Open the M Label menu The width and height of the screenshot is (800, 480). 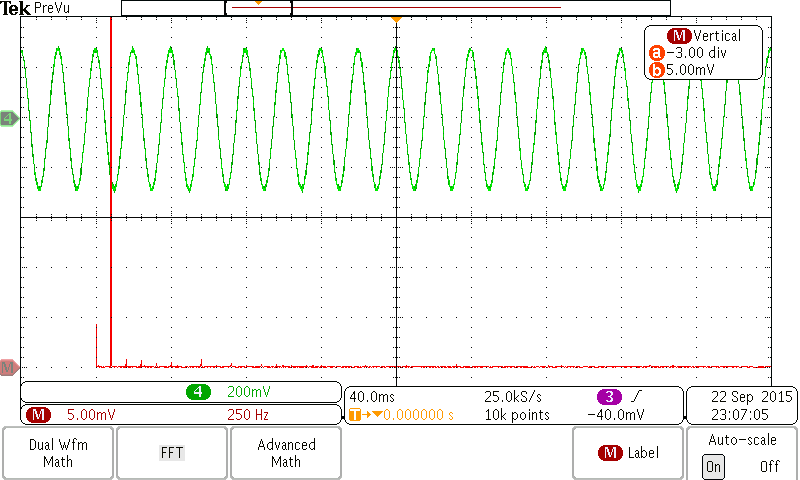(628, 453)
